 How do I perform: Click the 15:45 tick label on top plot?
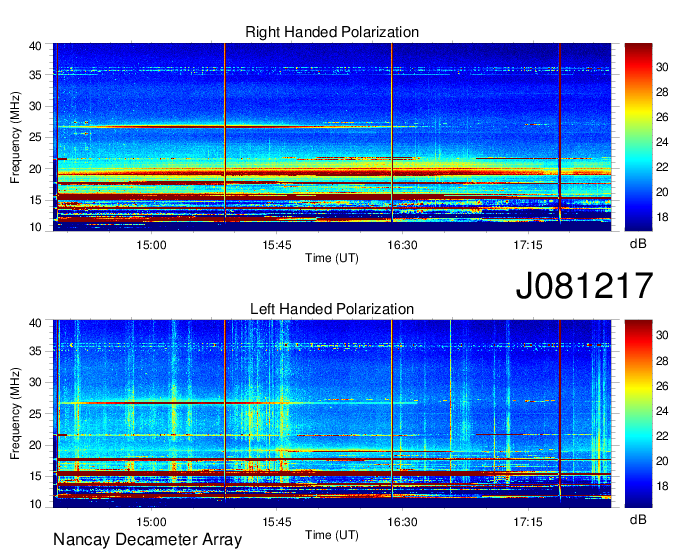277,245
